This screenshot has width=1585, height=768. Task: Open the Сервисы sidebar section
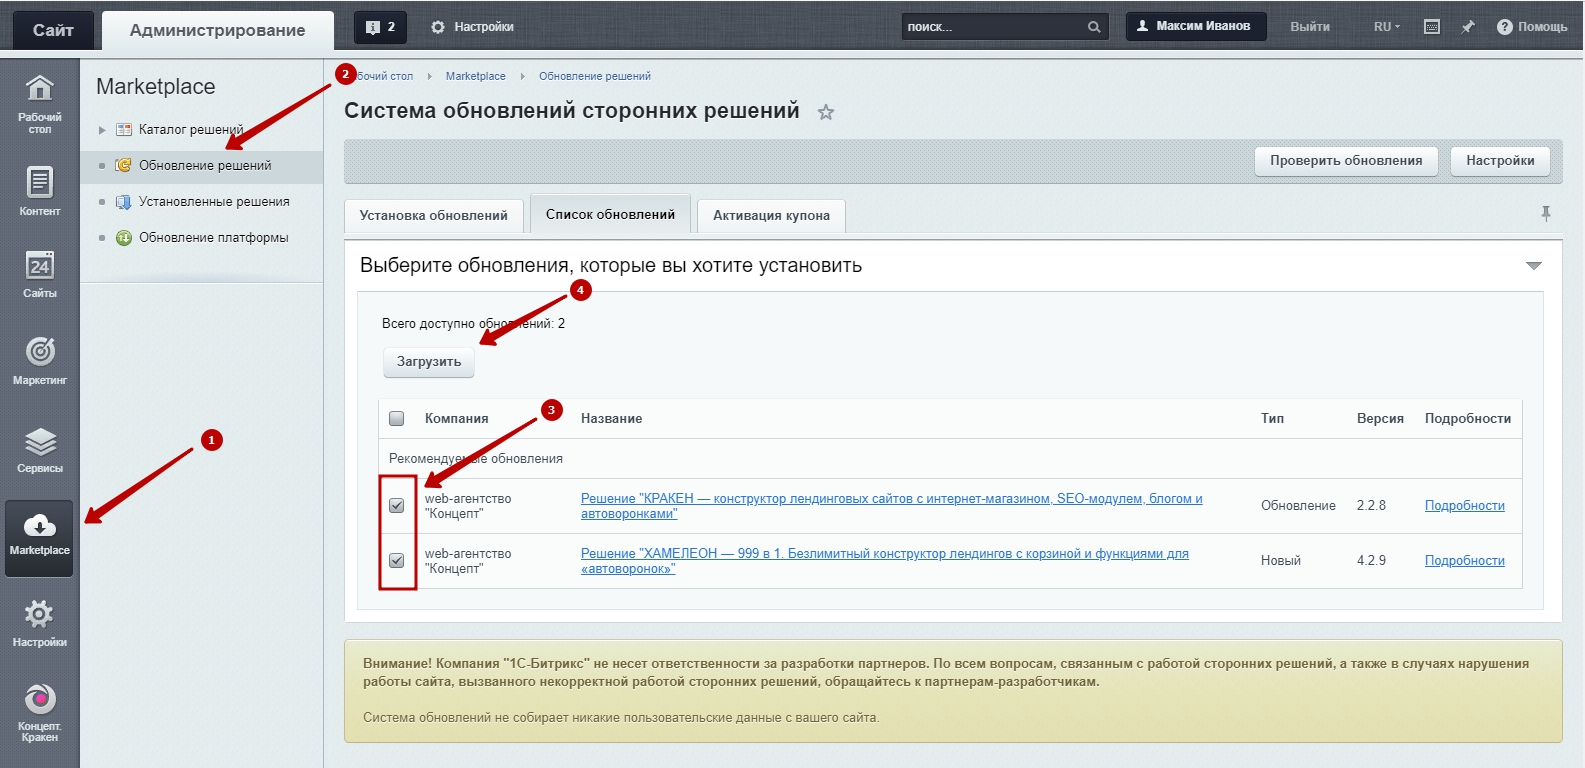[x=39, y=449]
